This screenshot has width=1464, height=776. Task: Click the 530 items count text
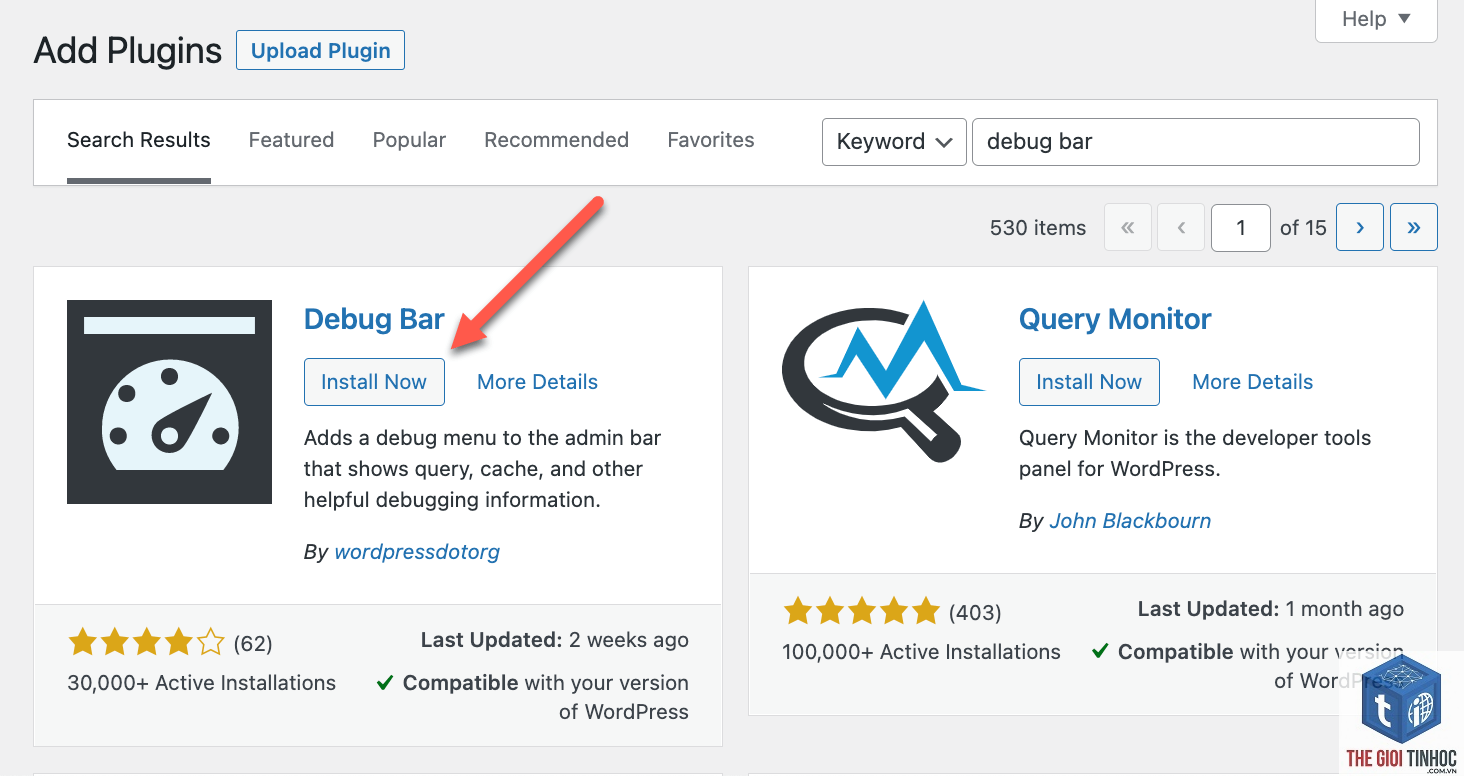tap(1038, 228)
